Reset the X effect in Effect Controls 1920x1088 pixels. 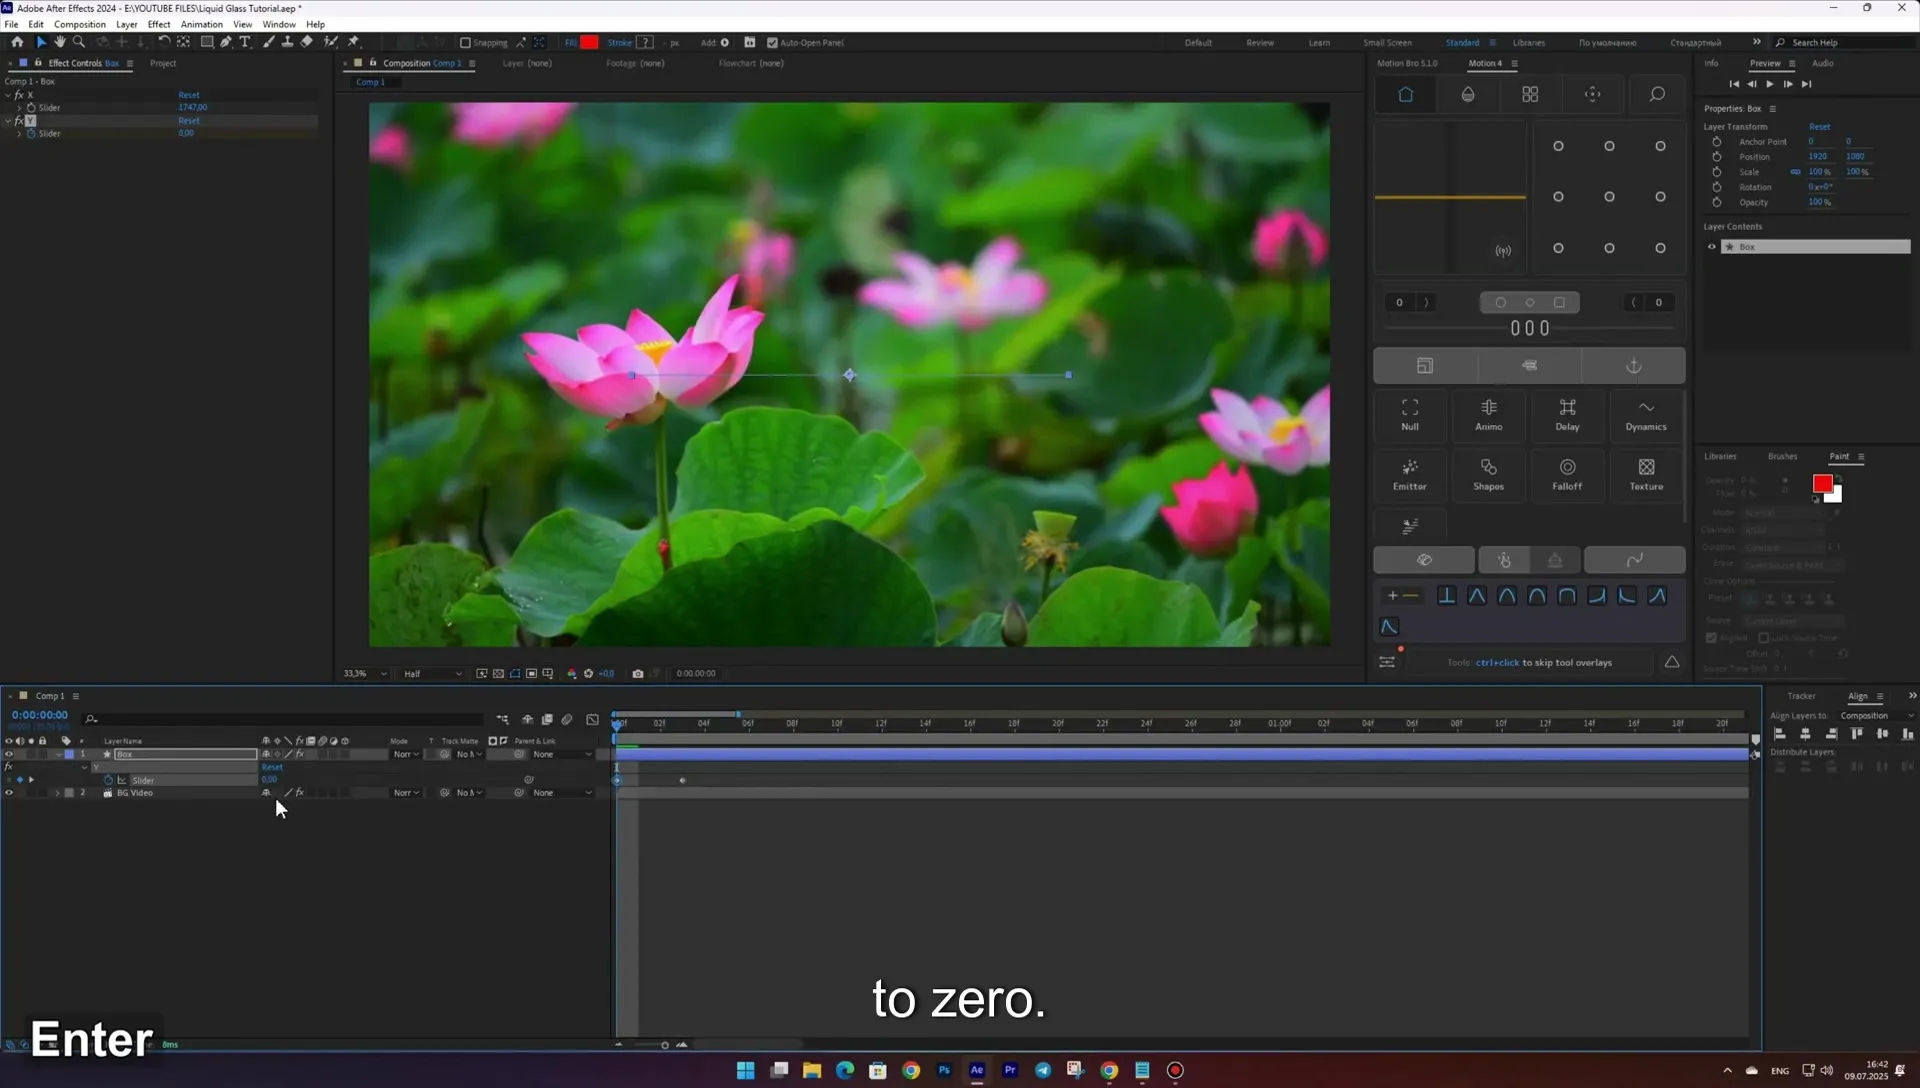[189, 95]
